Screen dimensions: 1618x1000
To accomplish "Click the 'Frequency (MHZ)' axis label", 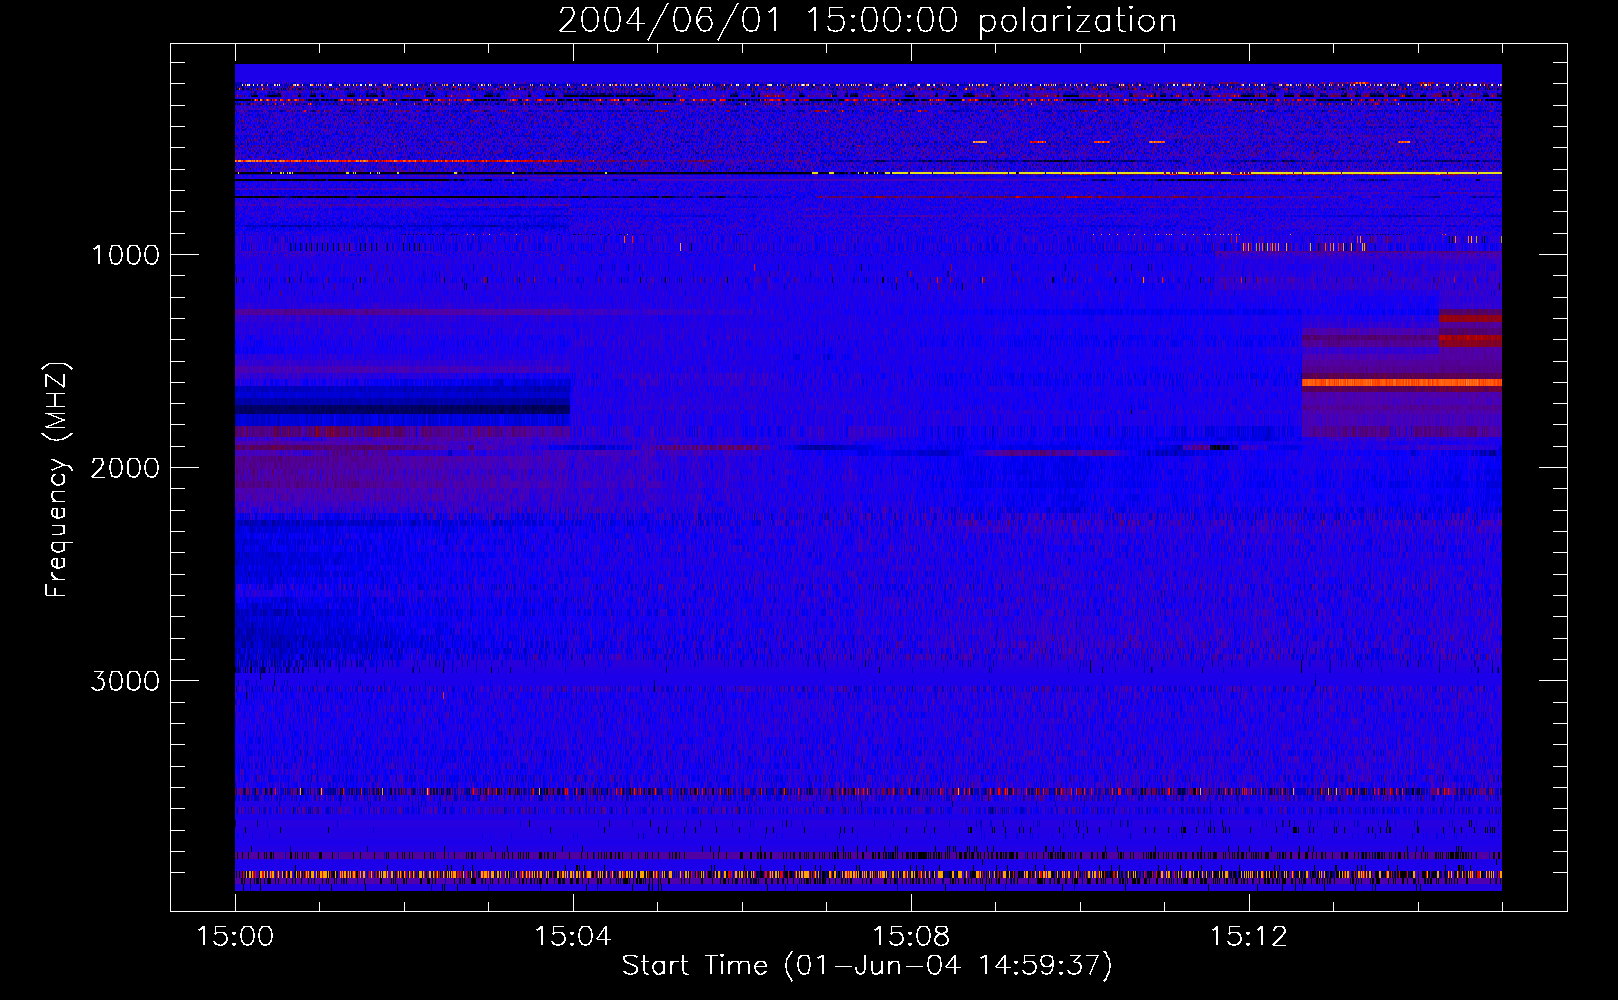I will [56, 479].
